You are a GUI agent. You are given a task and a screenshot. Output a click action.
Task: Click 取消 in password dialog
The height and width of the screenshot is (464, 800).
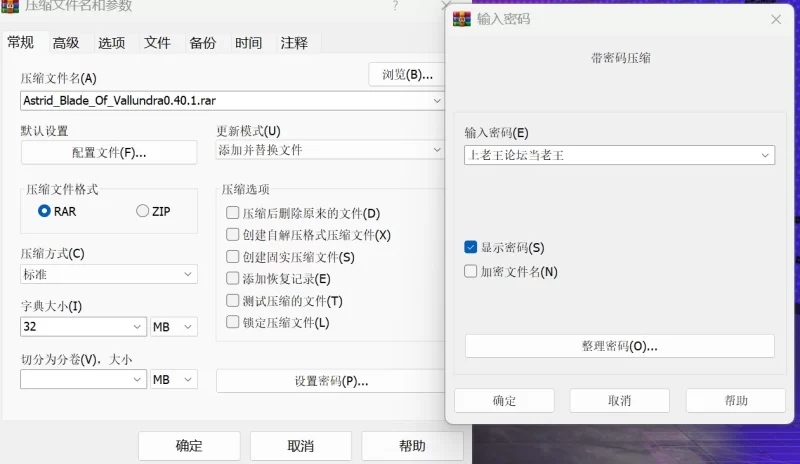(619, 401)
